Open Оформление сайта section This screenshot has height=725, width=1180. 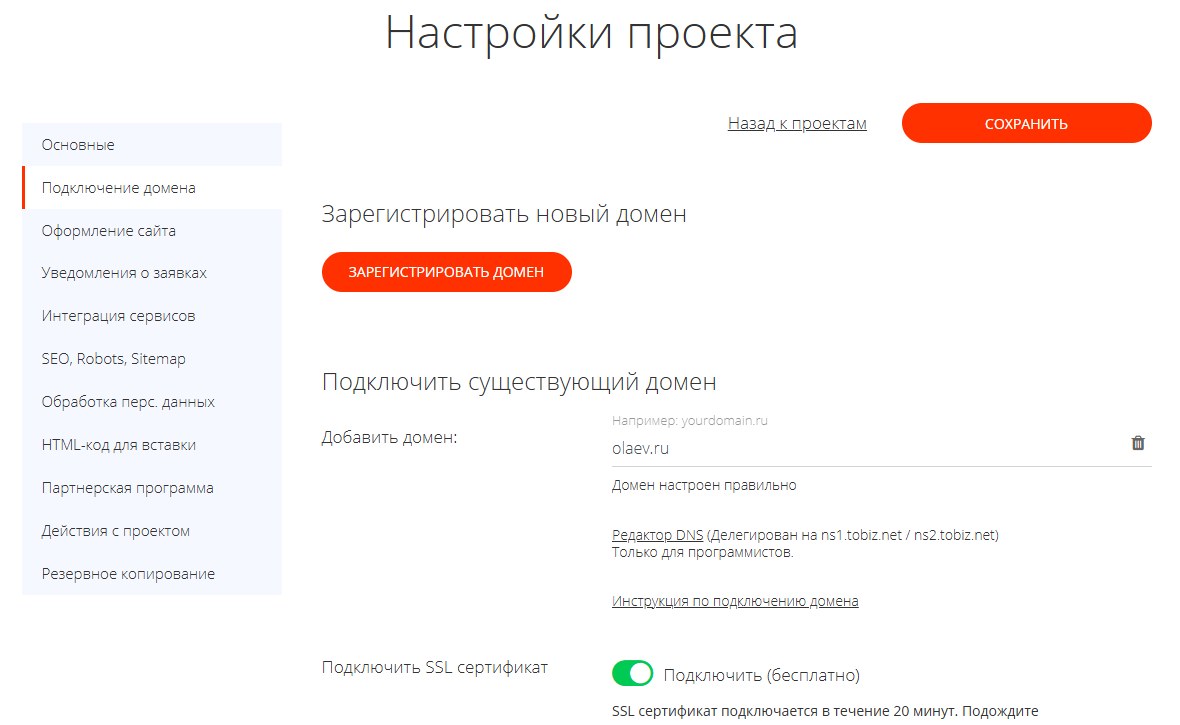(152, 230)
